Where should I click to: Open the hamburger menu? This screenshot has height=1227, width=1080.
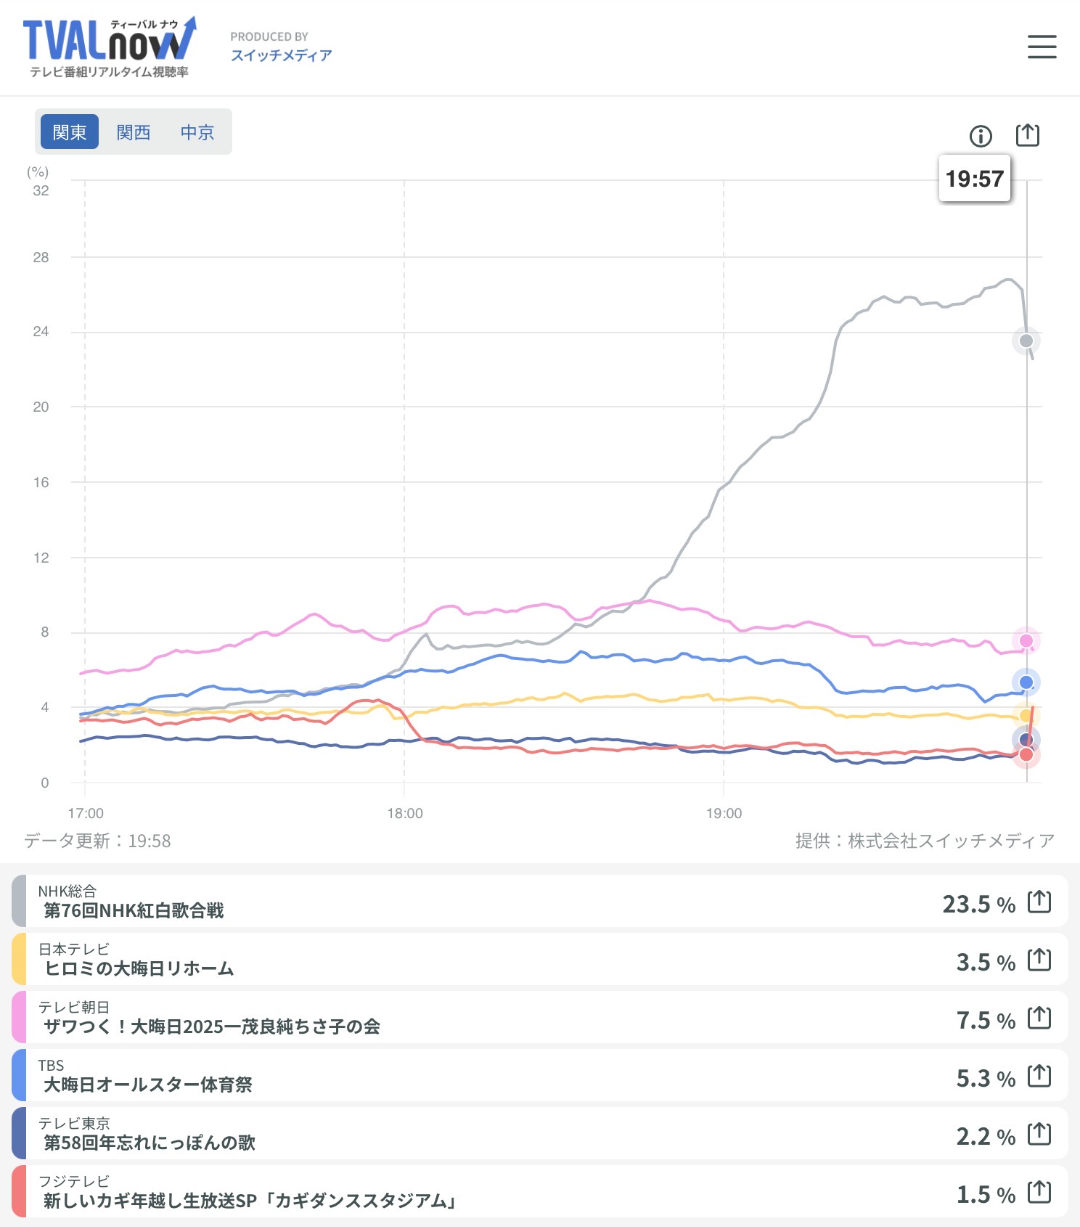1041,47
